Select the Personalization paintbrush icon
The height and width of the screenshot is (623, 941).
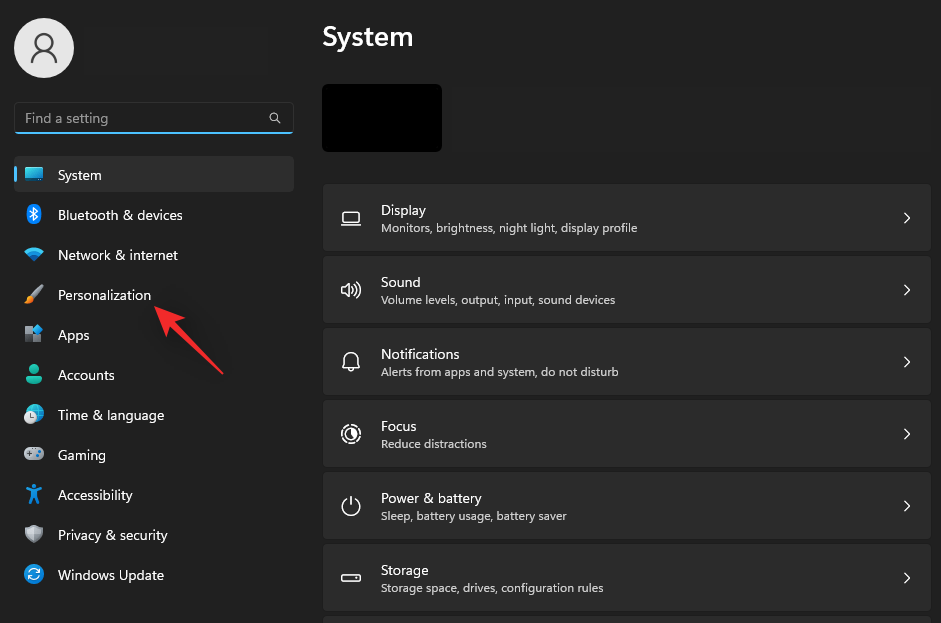coord(33,295)
